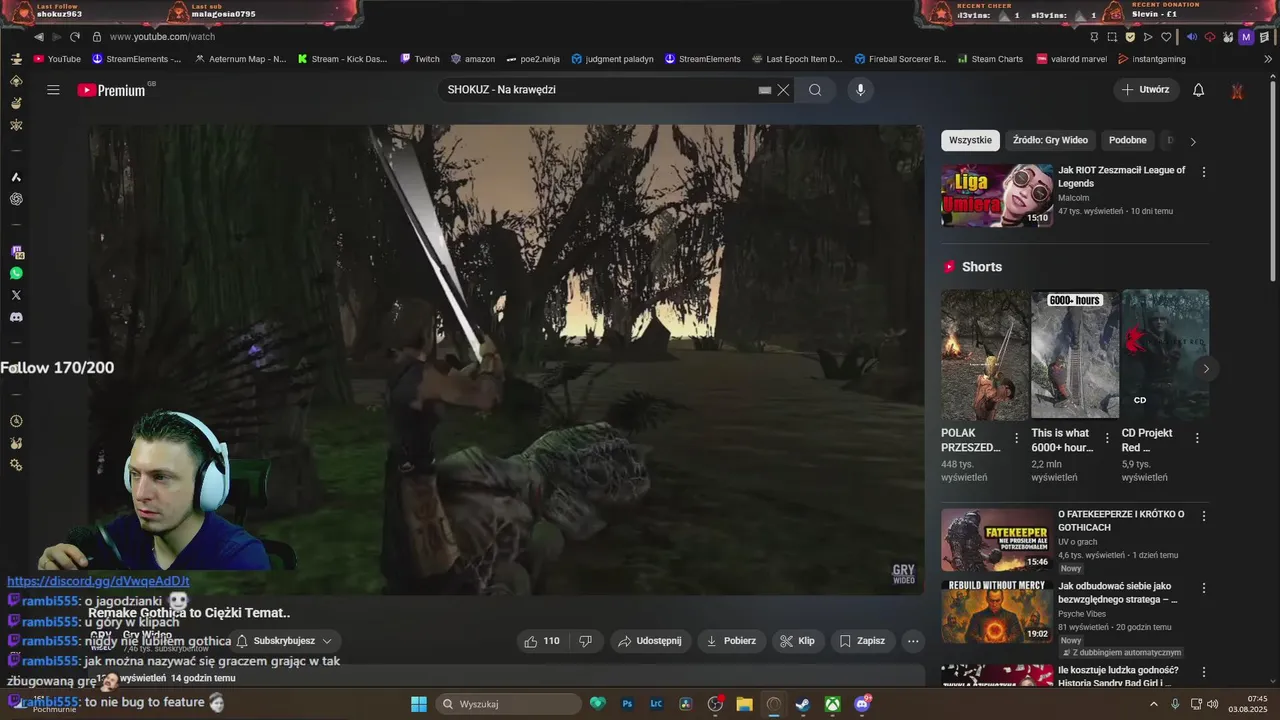Screen dimensions: 1280x720
Task: Open Stream - Kick Dashboard bookmark
Action: tap(342, 59)
